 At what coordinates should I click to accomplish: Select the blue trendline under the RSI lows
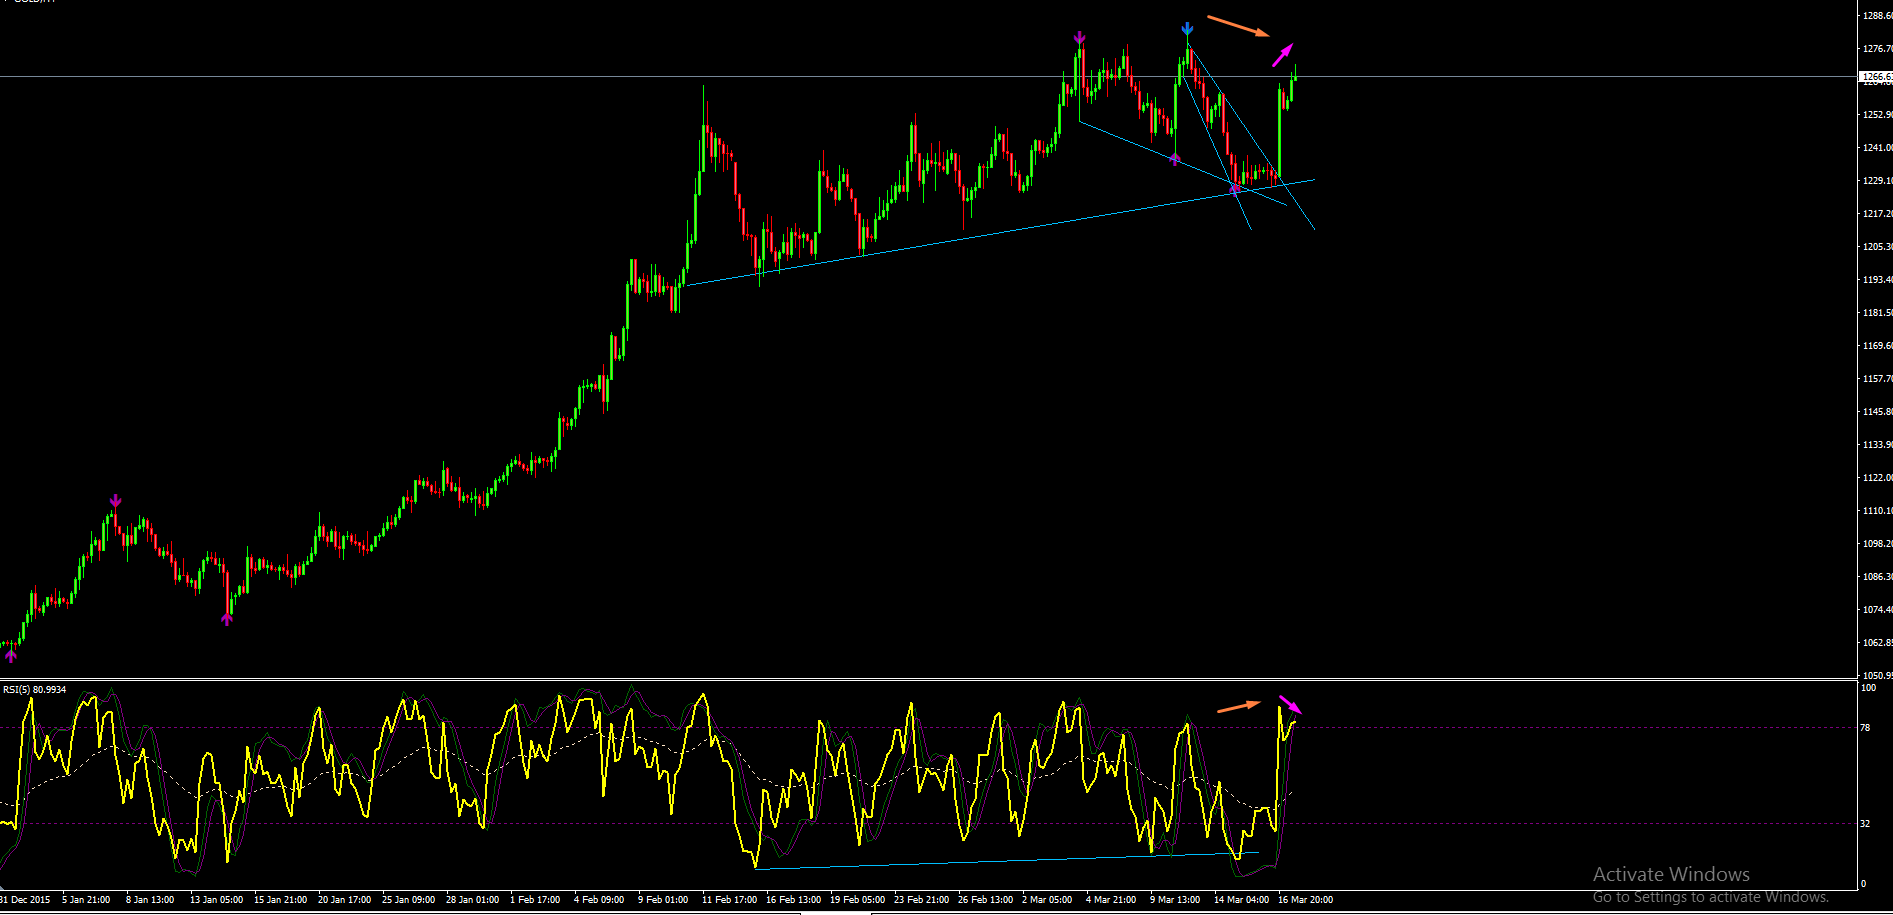click(x=1007, y=861)
